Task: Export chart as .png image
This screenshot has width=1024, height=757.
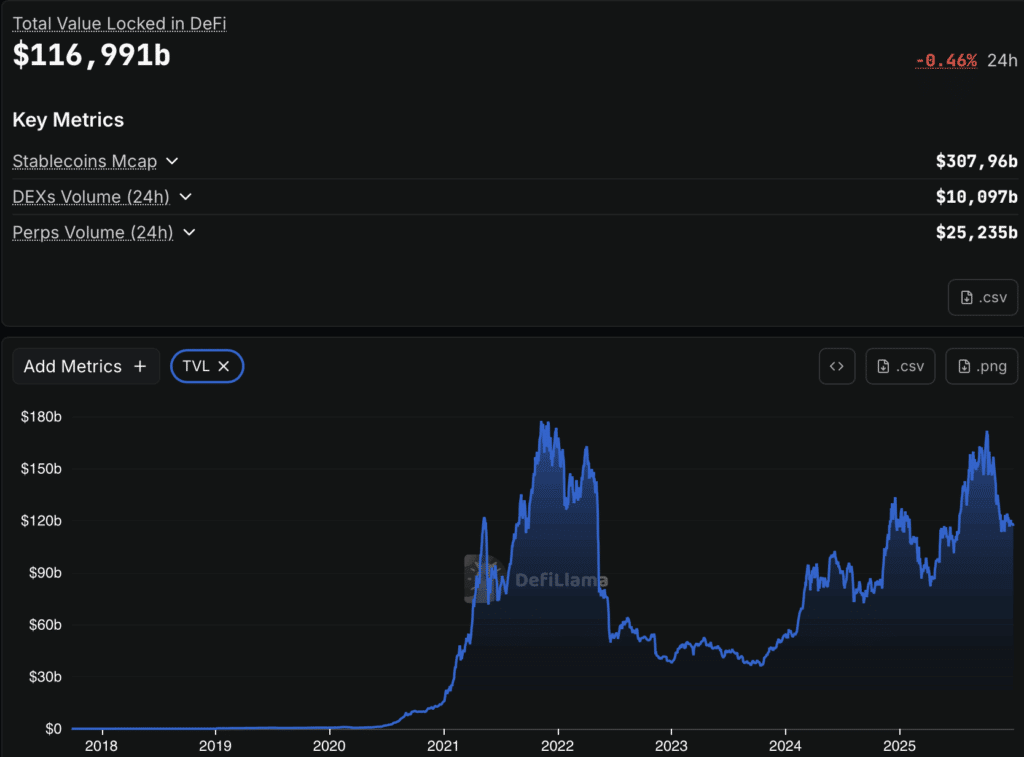Action: (981, 366)
